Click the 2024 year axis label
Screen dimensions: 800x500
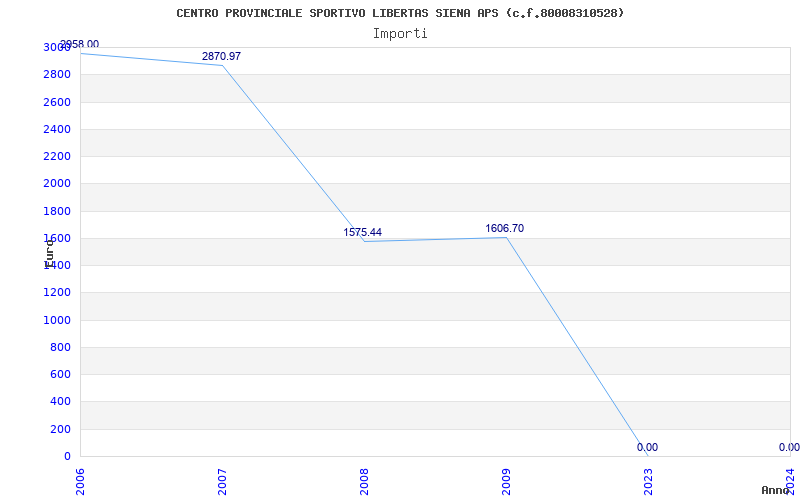(790, 482)
